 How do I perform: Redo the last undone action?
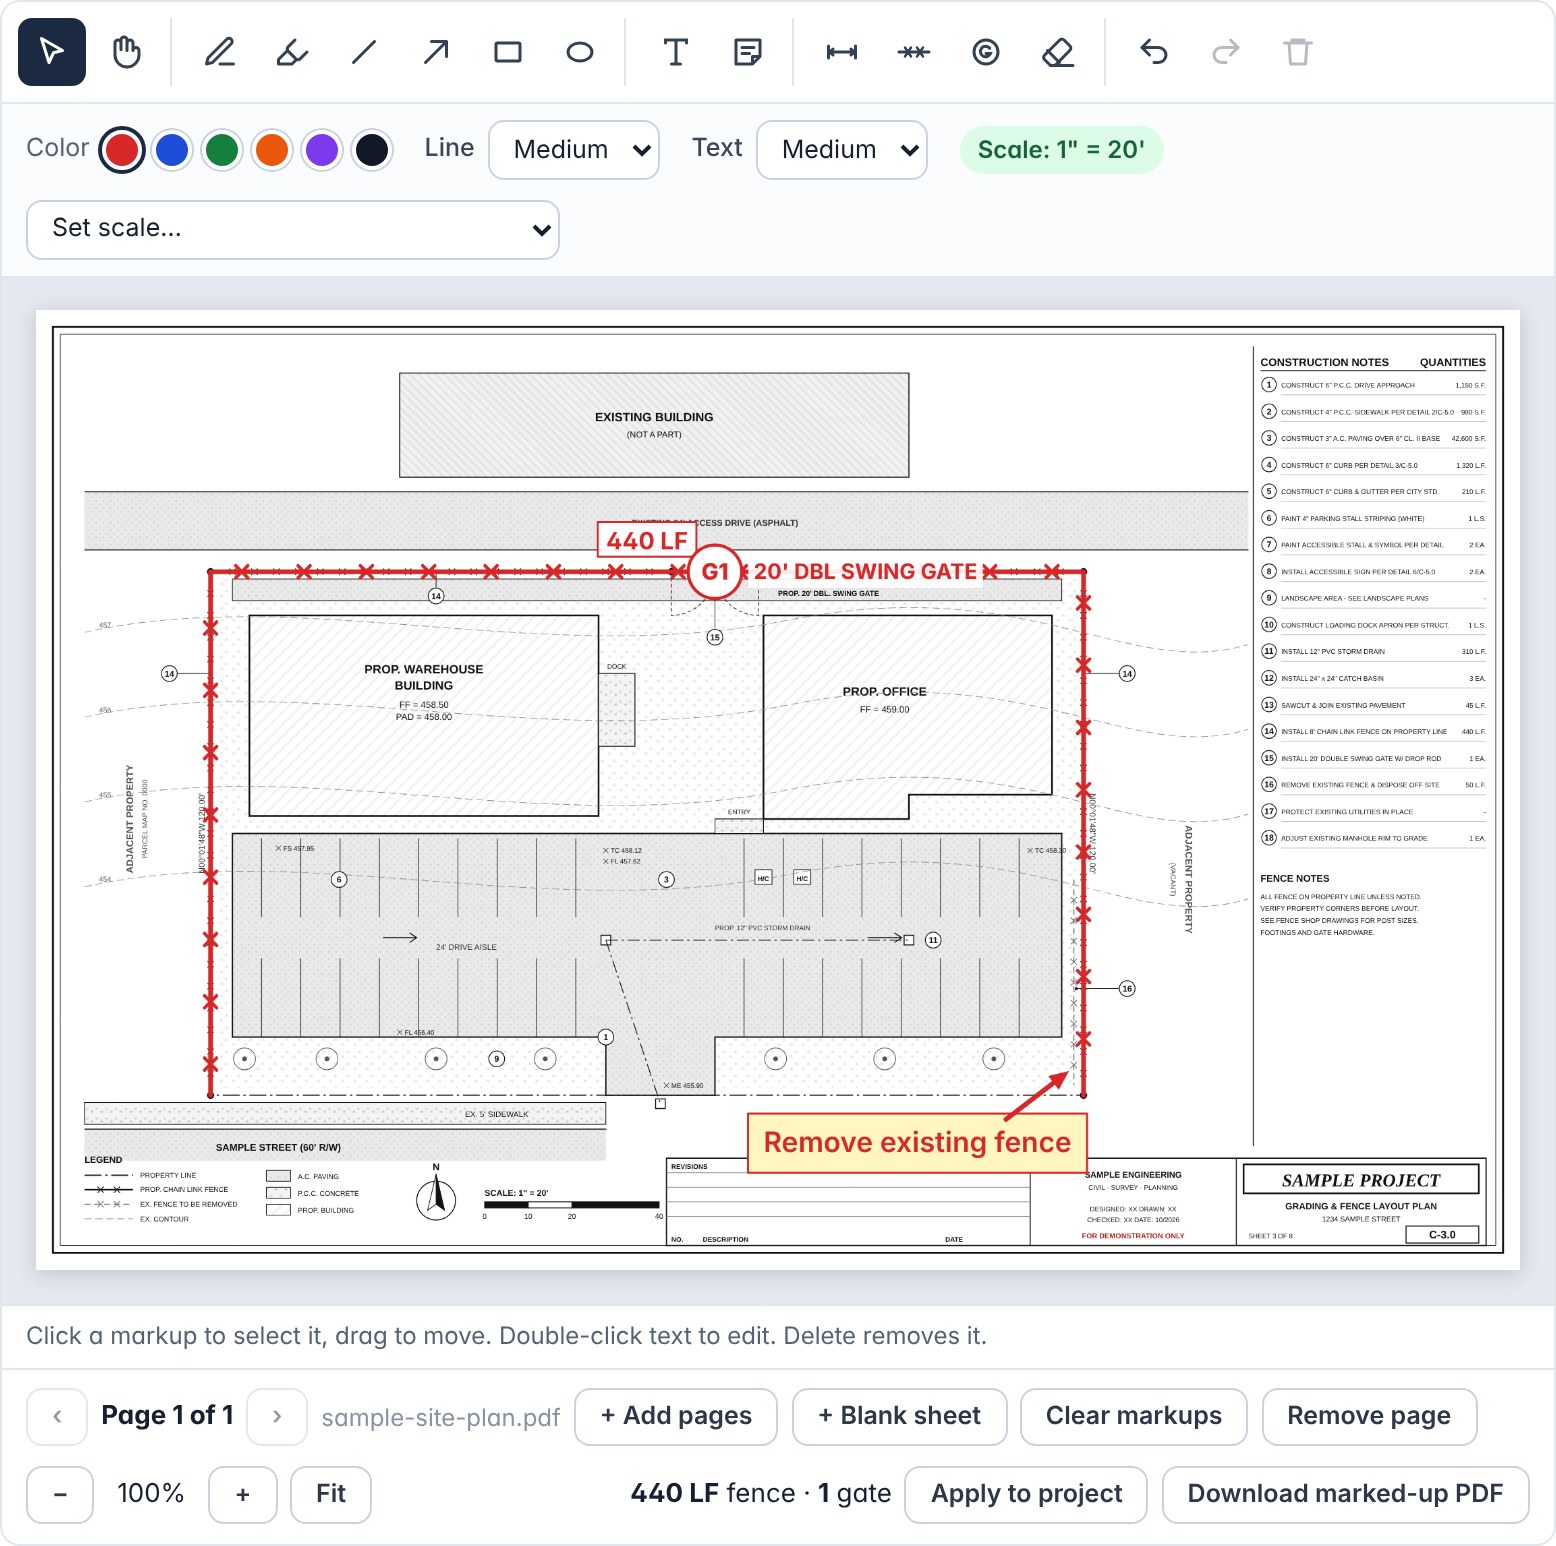tap(1226, 52)
